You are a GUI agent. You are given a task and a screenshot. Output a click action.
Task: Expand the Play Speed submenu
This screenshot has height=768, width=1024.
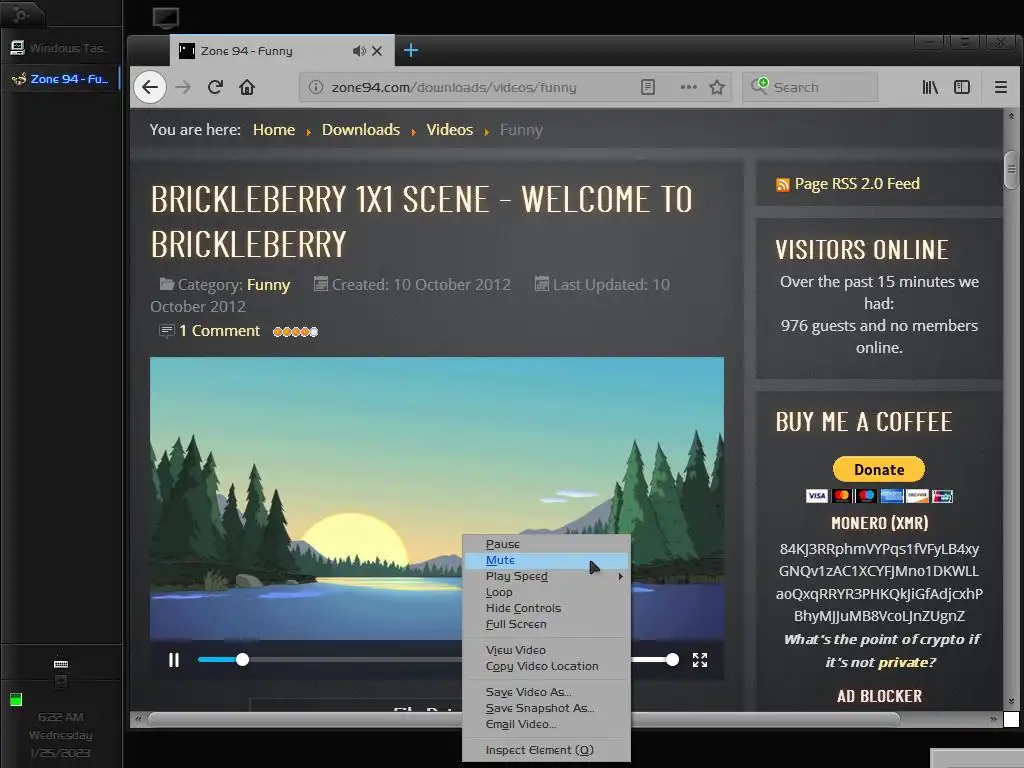(x=547, y=576)
